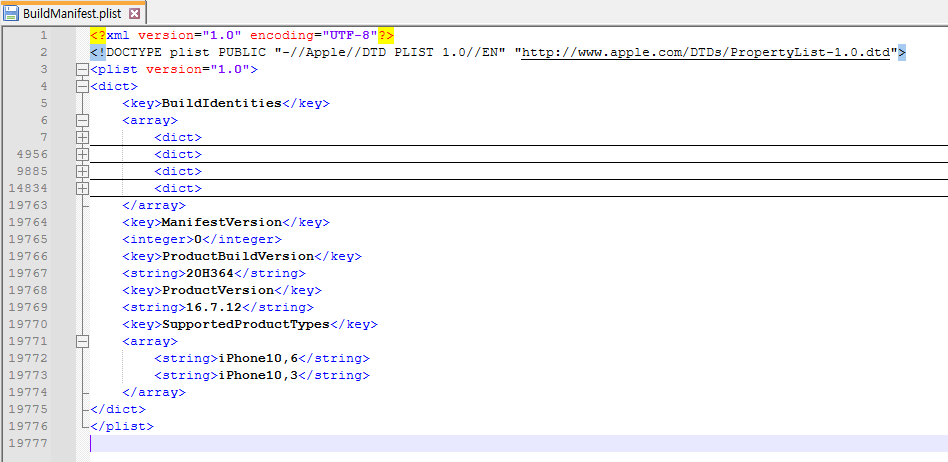Collapse the BuildIdentities array on line 6

[x=82, y=120]
